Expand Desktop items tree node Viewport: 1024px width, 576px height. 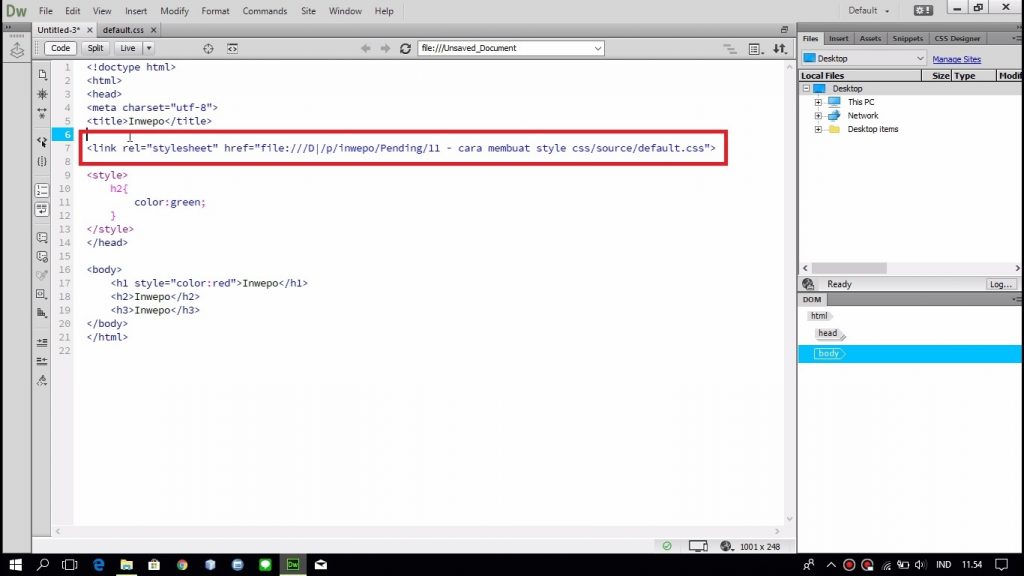click(818, 129)
